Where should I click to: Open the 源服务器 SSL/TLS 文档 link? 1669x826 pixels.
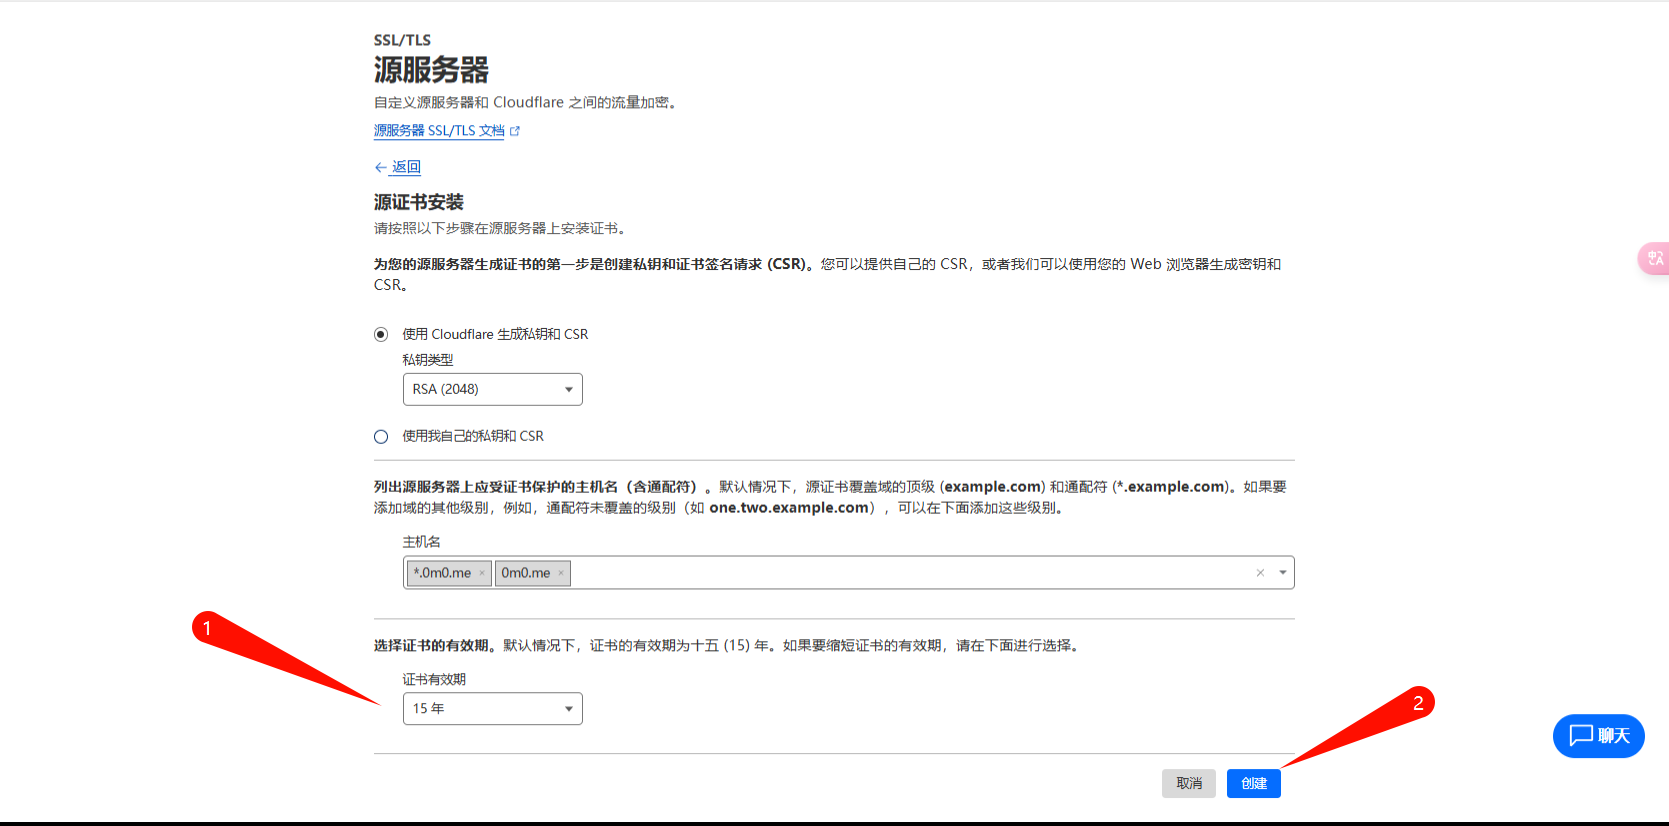pos(439,131)
